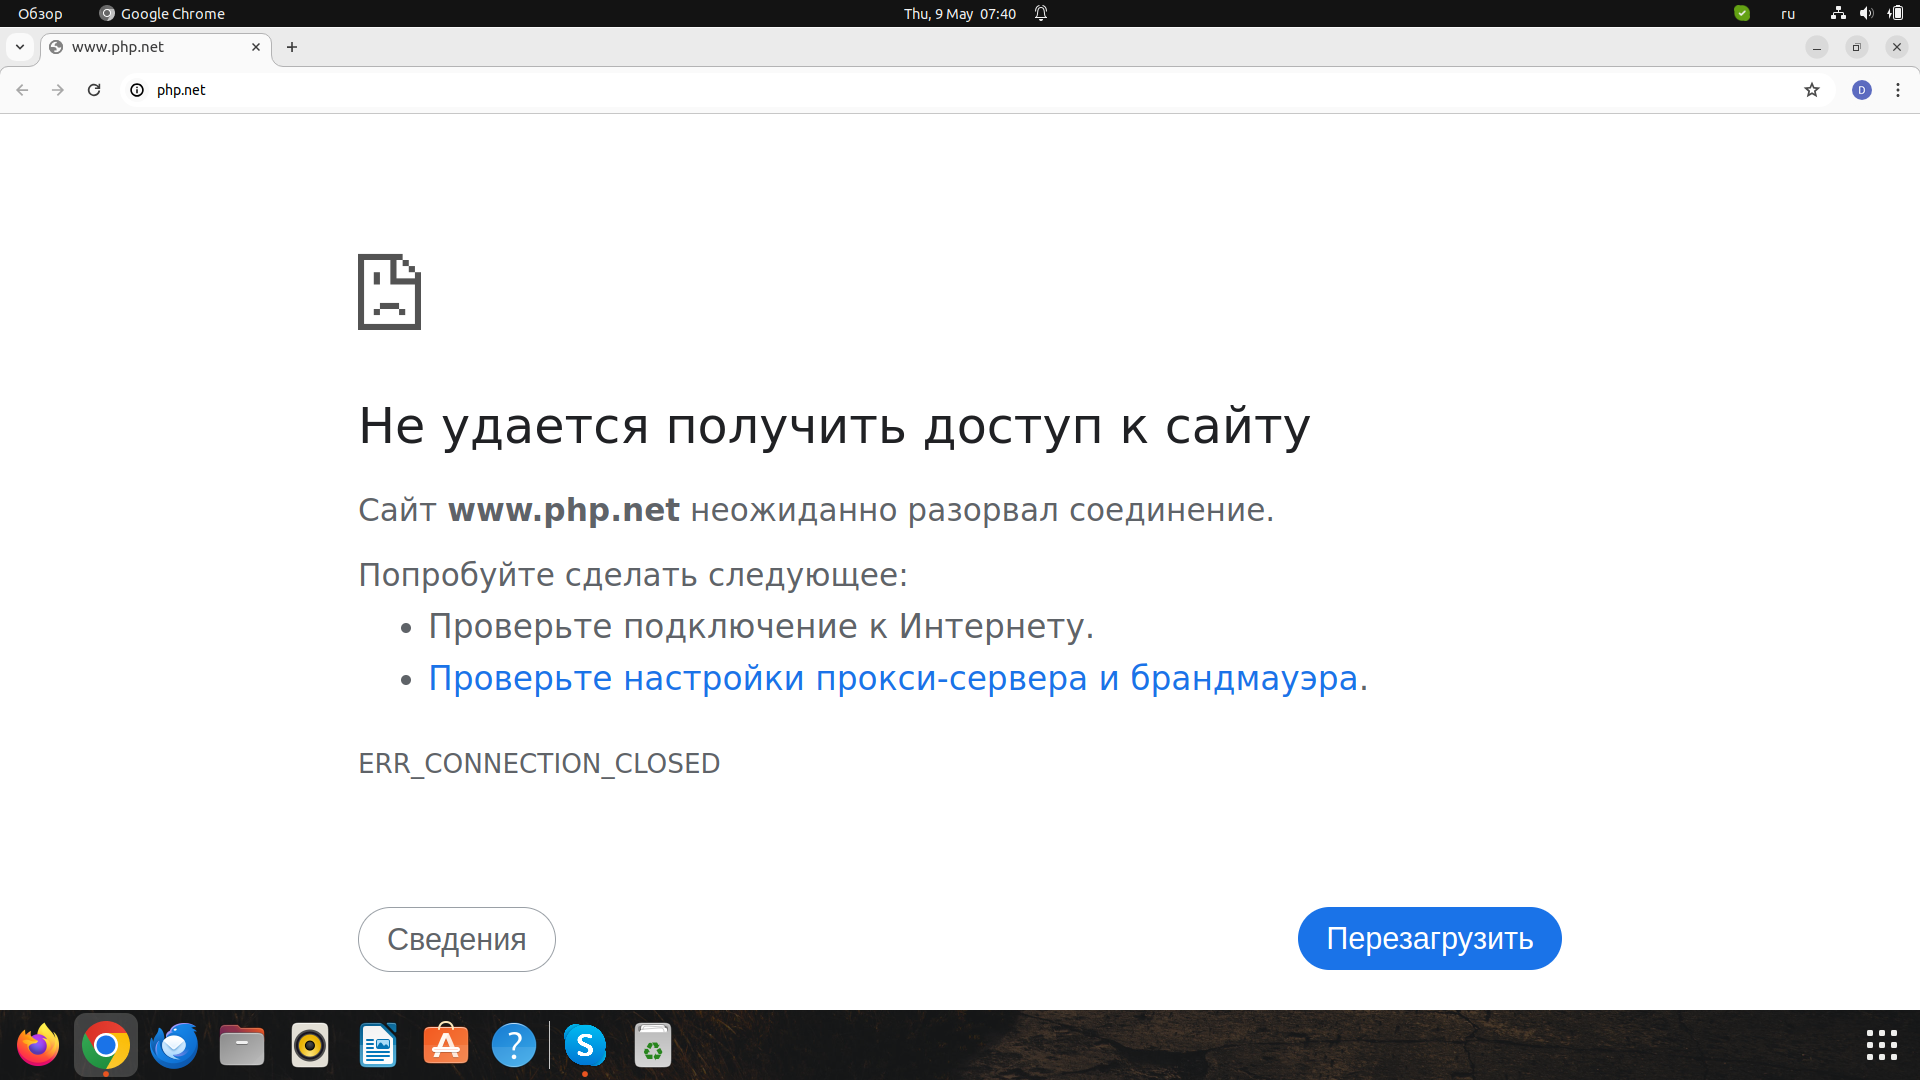Go back using the back arrow
Screen dimensions: 1920x1080
coord(22,90)
